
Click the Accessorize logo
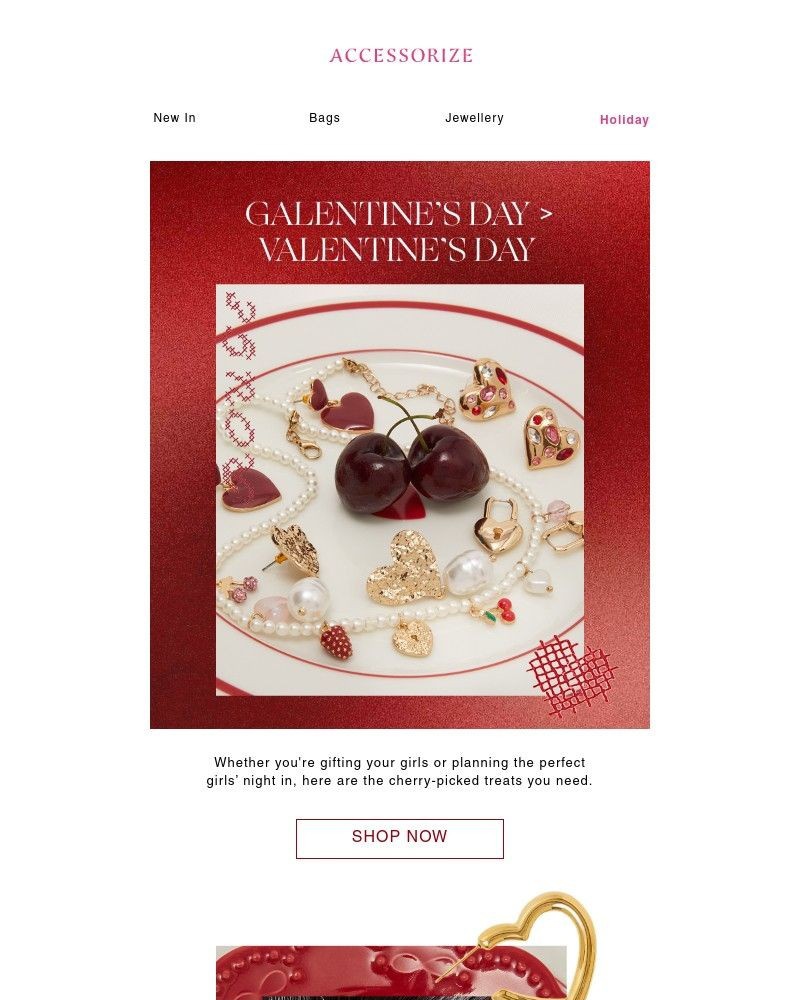coord(400,55)
